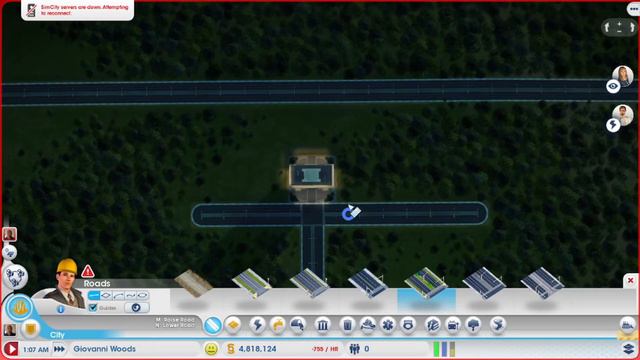640x360 pixels.
Task: Select the circular road drawing tool
Action: tap(143, 295)
